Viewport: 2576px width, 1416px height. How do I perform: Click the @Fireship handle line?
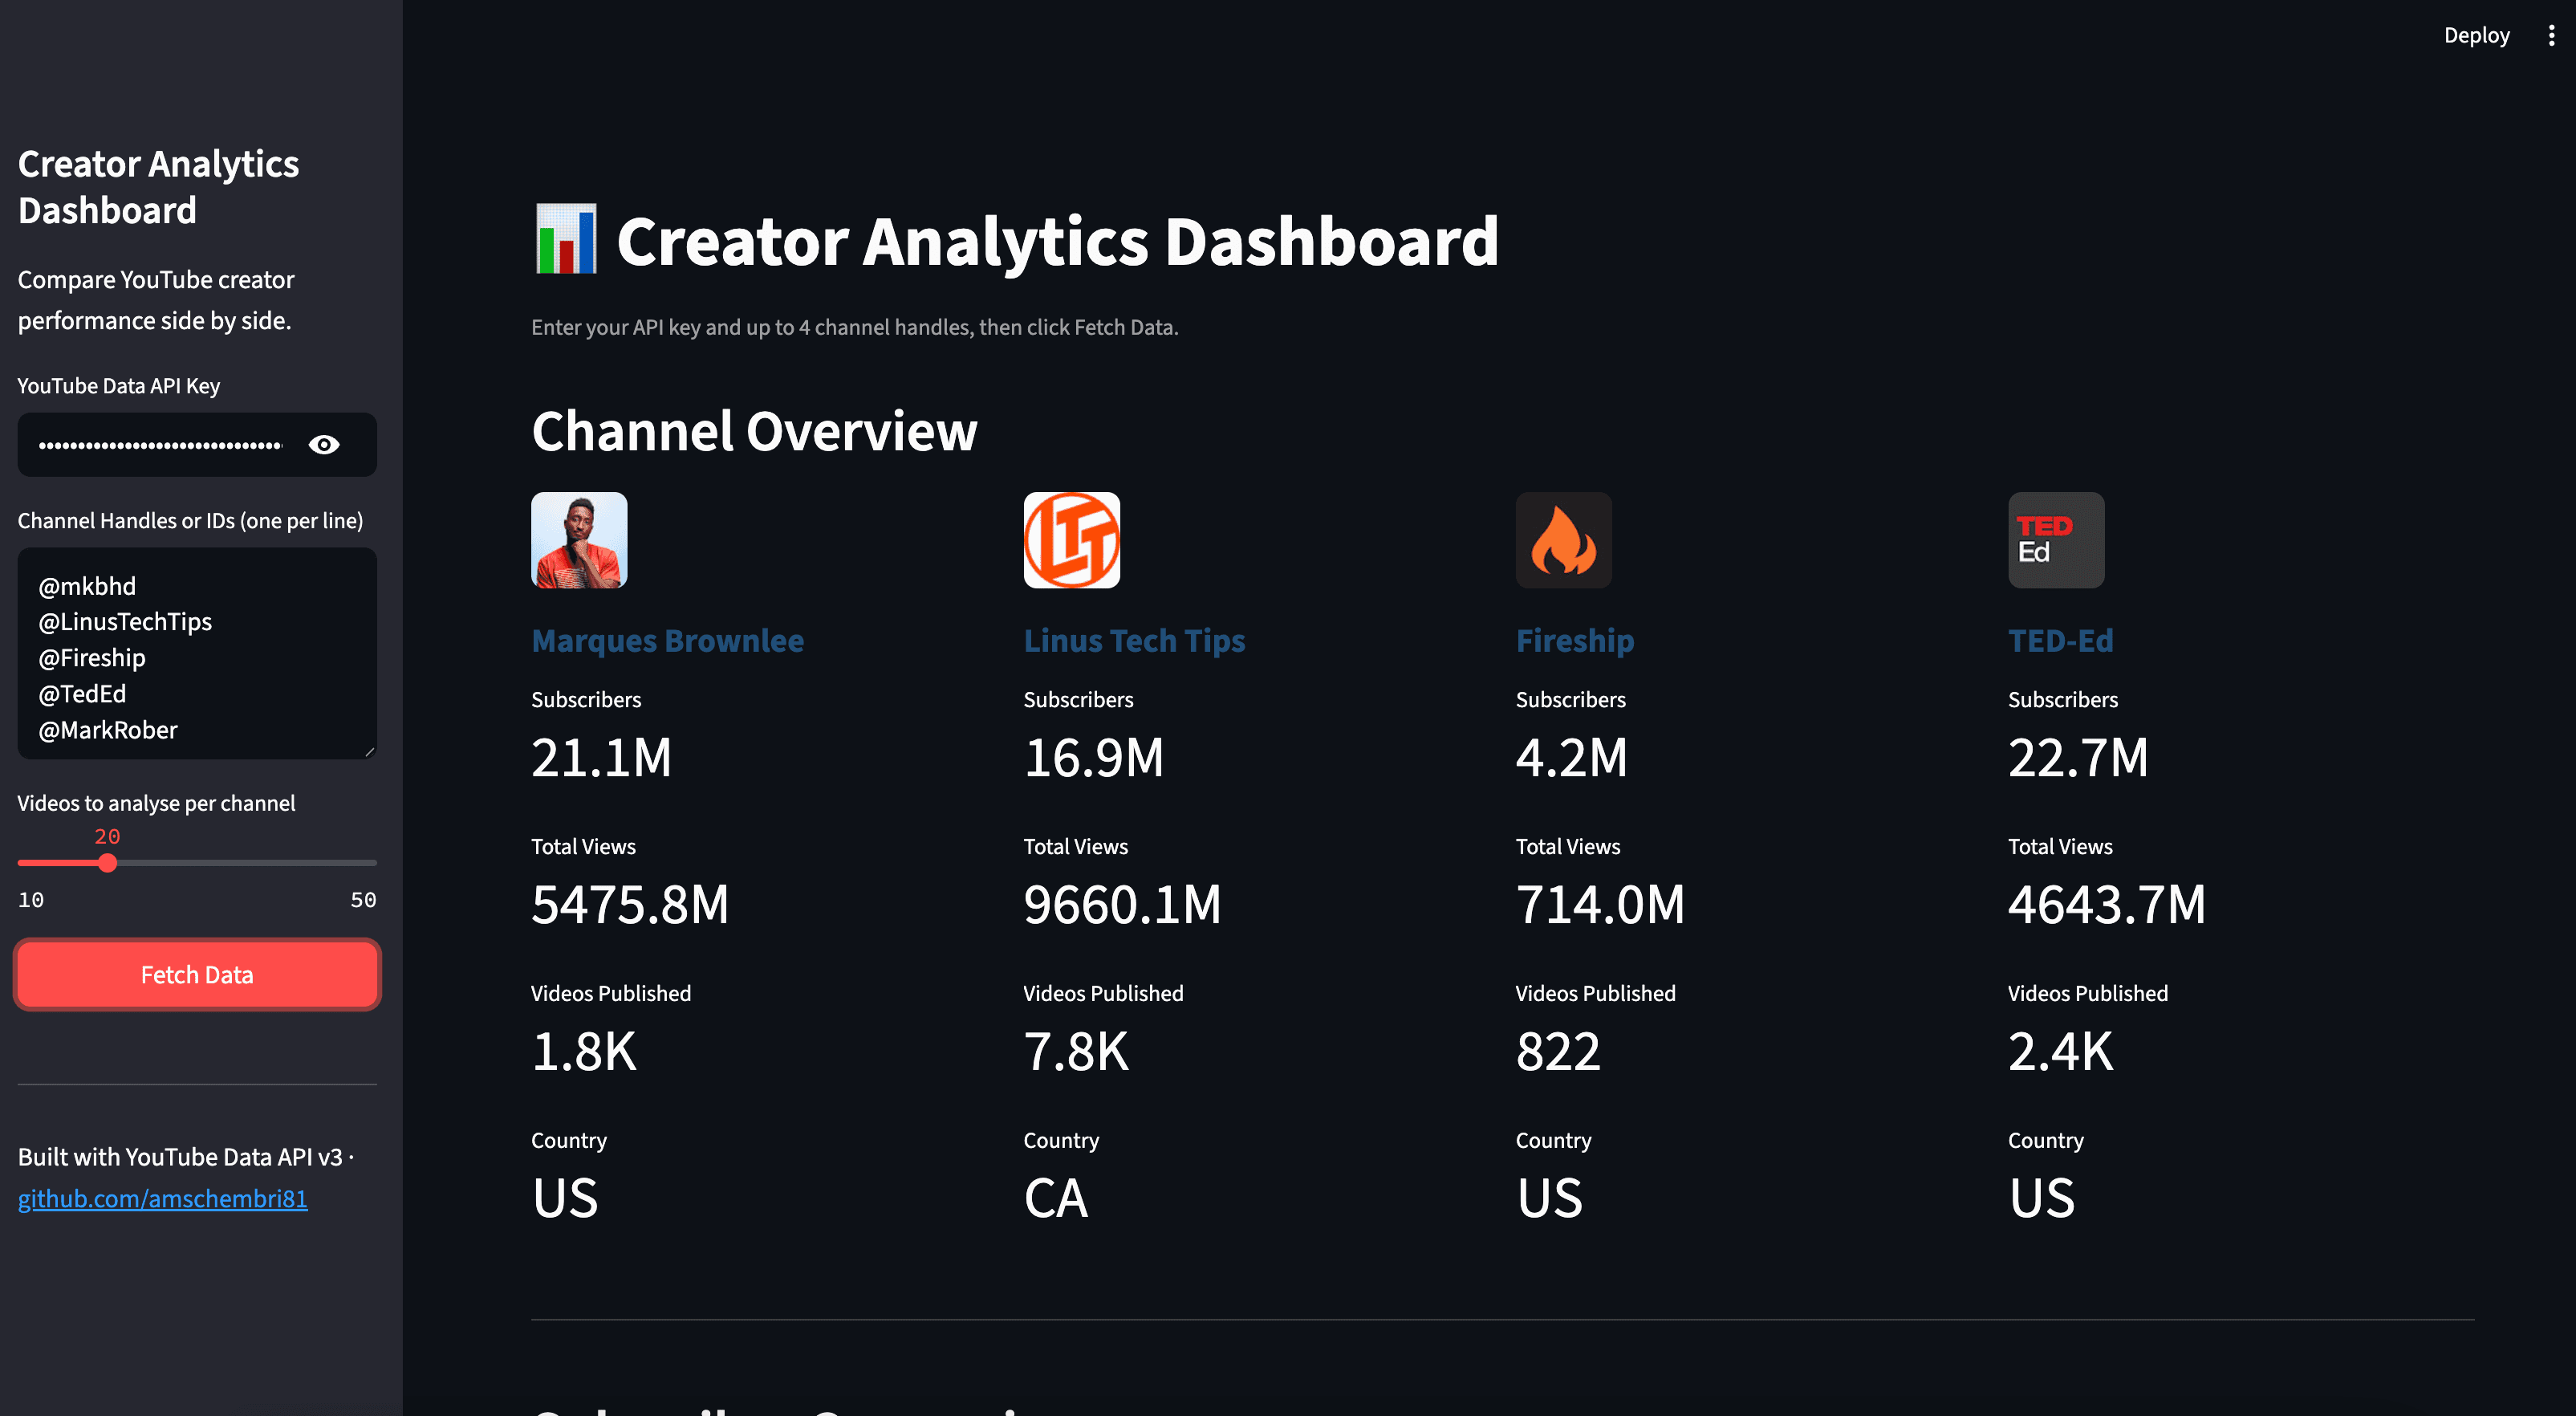(x=92, y=658)
